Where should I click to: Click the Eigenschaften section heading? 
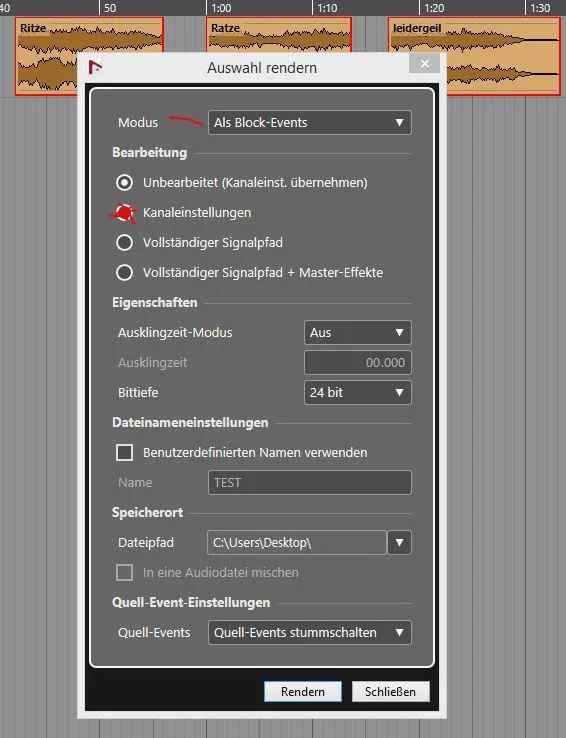155,302
